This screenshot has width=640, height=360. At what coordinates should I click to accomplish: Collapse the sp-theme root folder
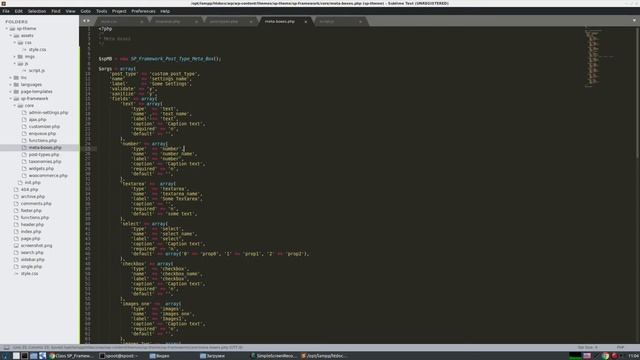[x=7, y=29]
